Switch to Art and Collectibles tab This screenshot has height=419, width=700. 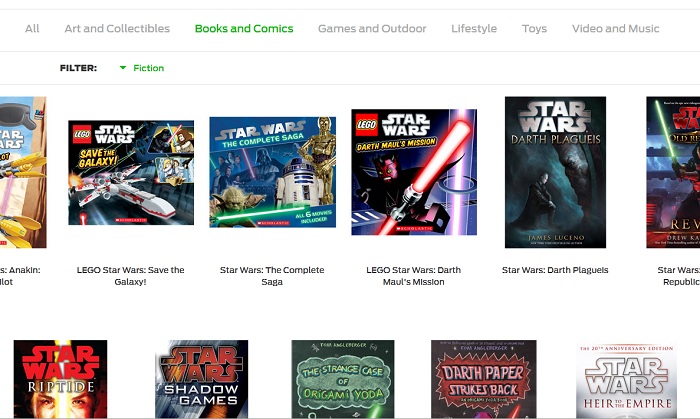tap(117, 29)
